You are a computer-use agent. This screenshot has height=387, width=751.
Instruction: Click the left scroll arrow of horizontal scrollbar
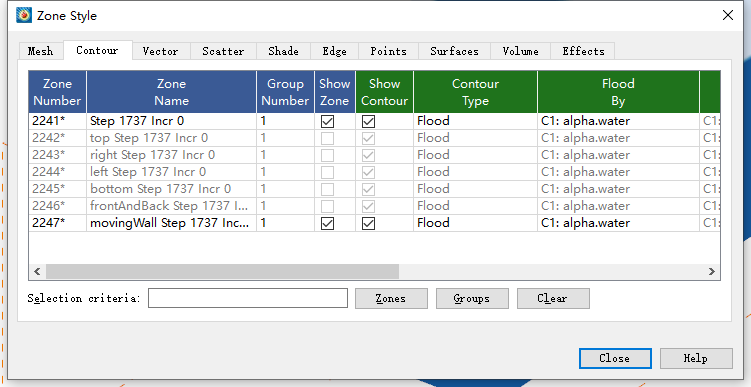click(x=37, y=272)
